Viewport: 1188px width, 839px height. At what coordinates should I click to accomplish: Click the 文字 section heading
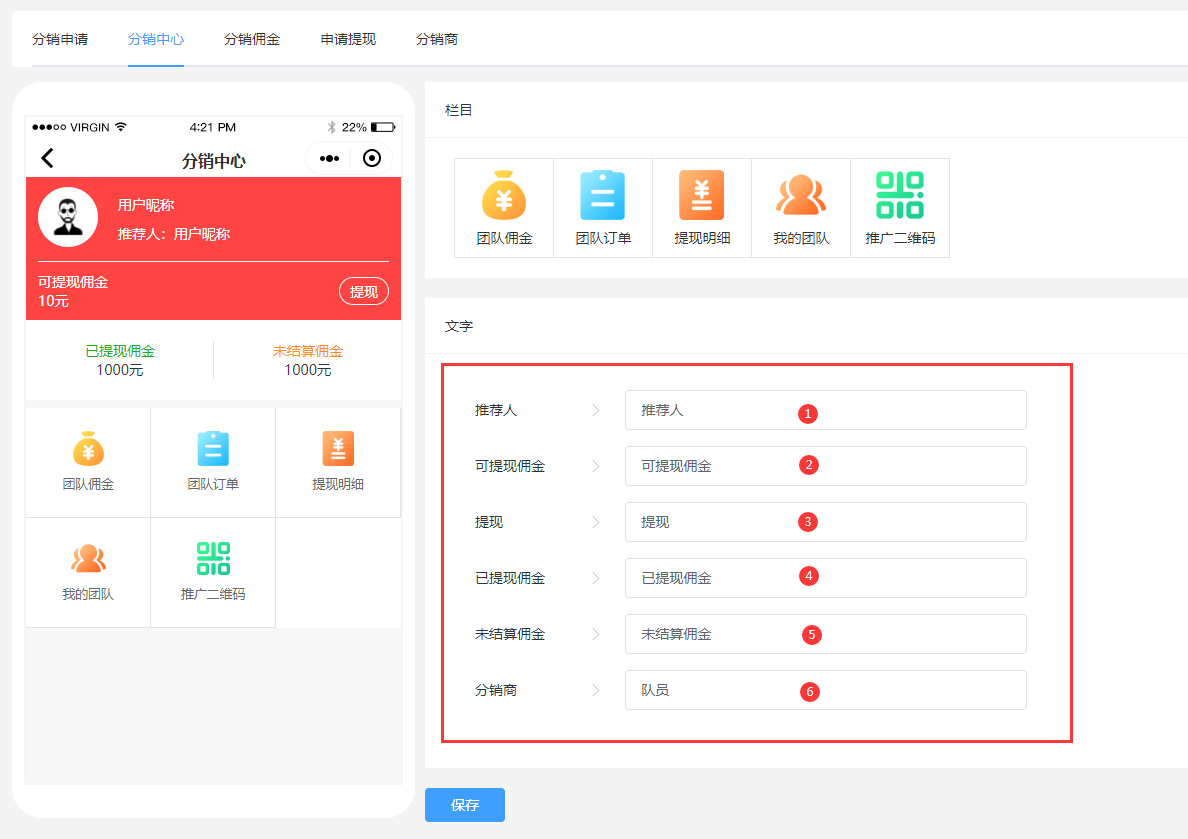pos(458,326)
